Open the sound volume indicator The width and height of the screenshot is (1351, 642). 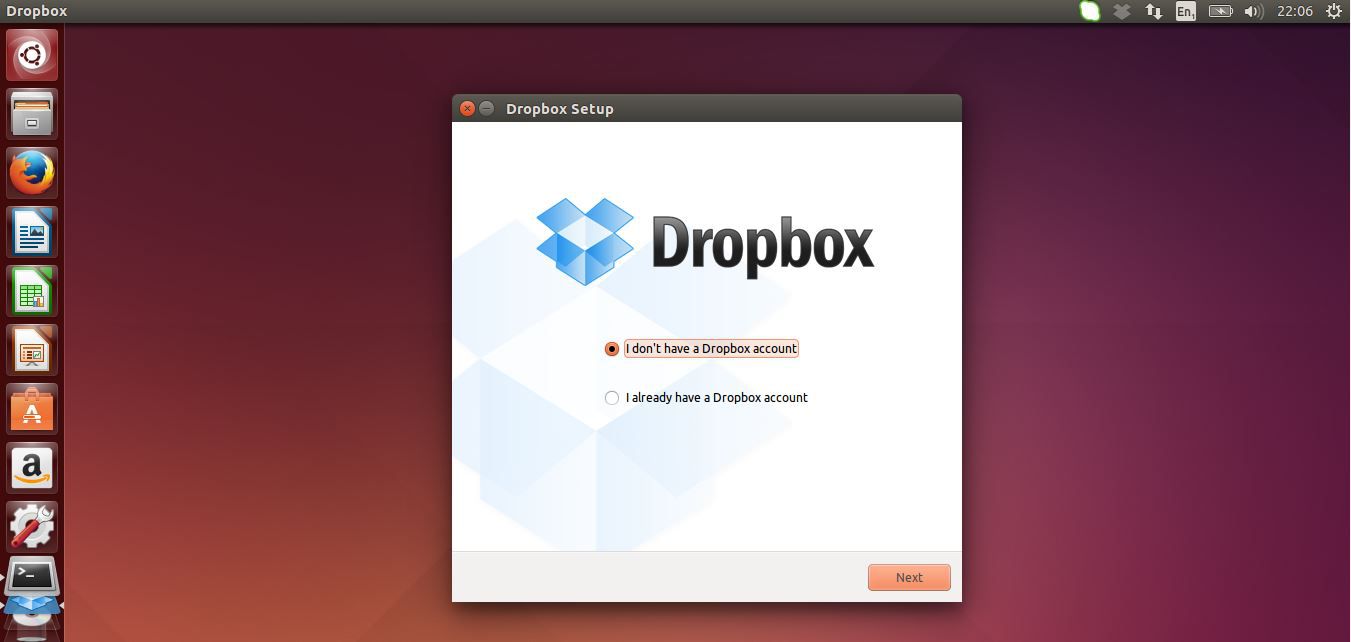(1253, 11)
